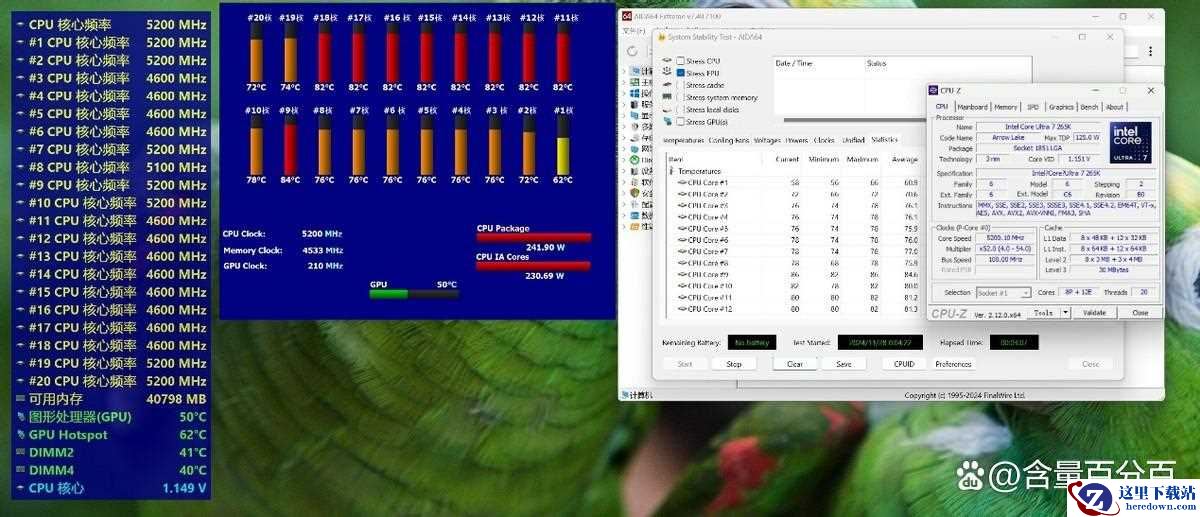1200x517 pixels.
Task: Click the Validate button in CPU-Z
Action: click(x=1094, y=312)
